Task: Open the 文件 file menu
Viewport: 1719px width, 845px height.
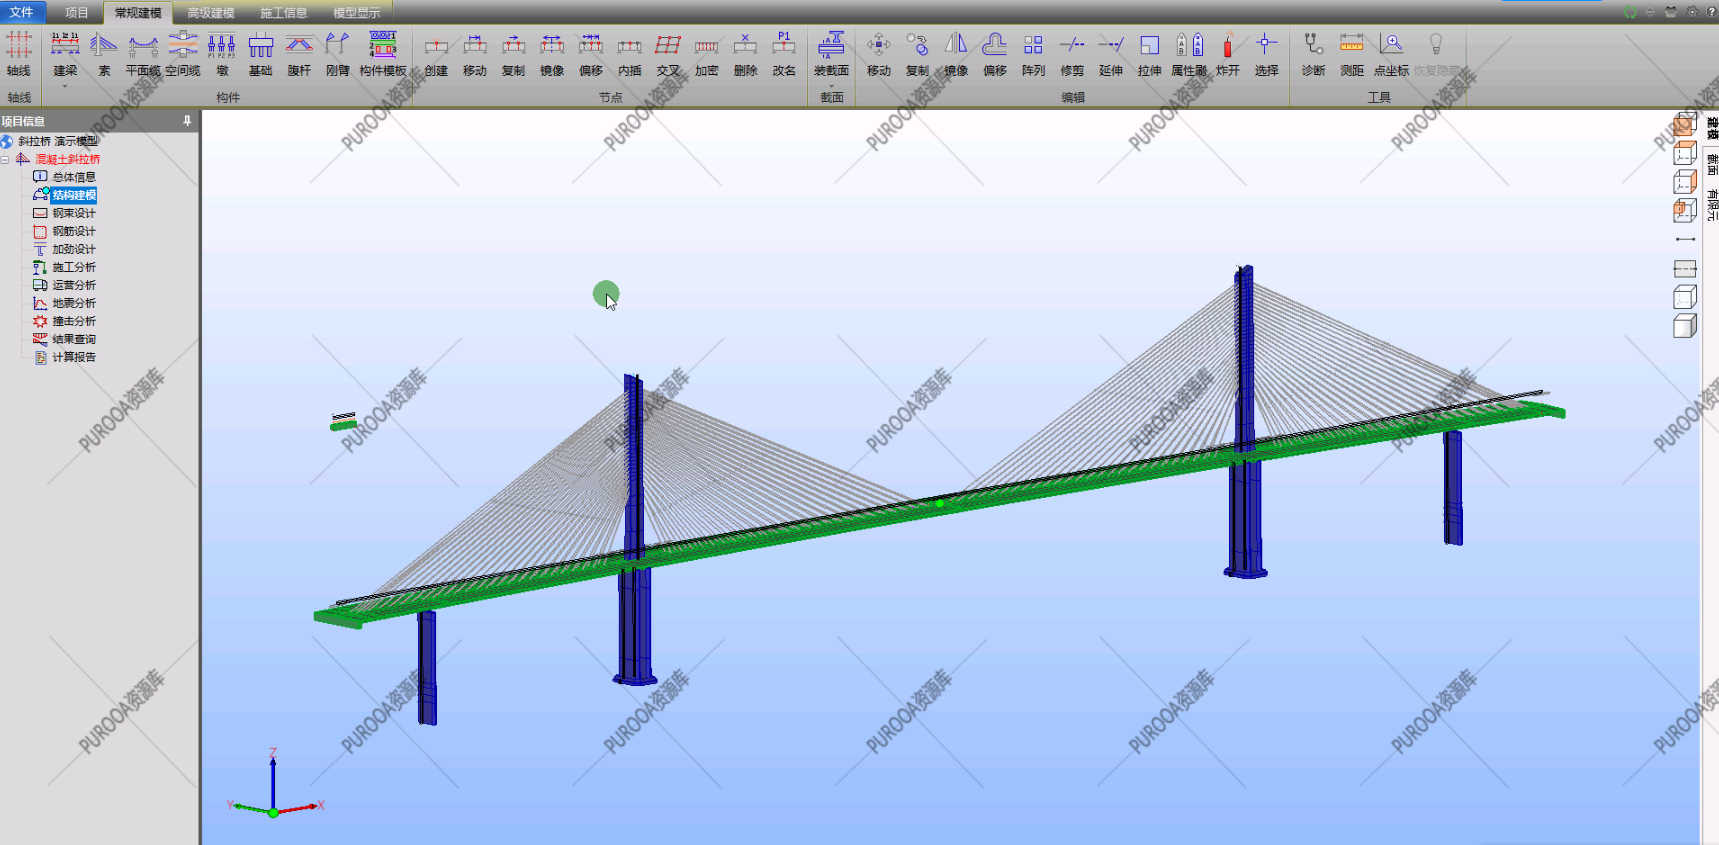Action: [22, 12]
